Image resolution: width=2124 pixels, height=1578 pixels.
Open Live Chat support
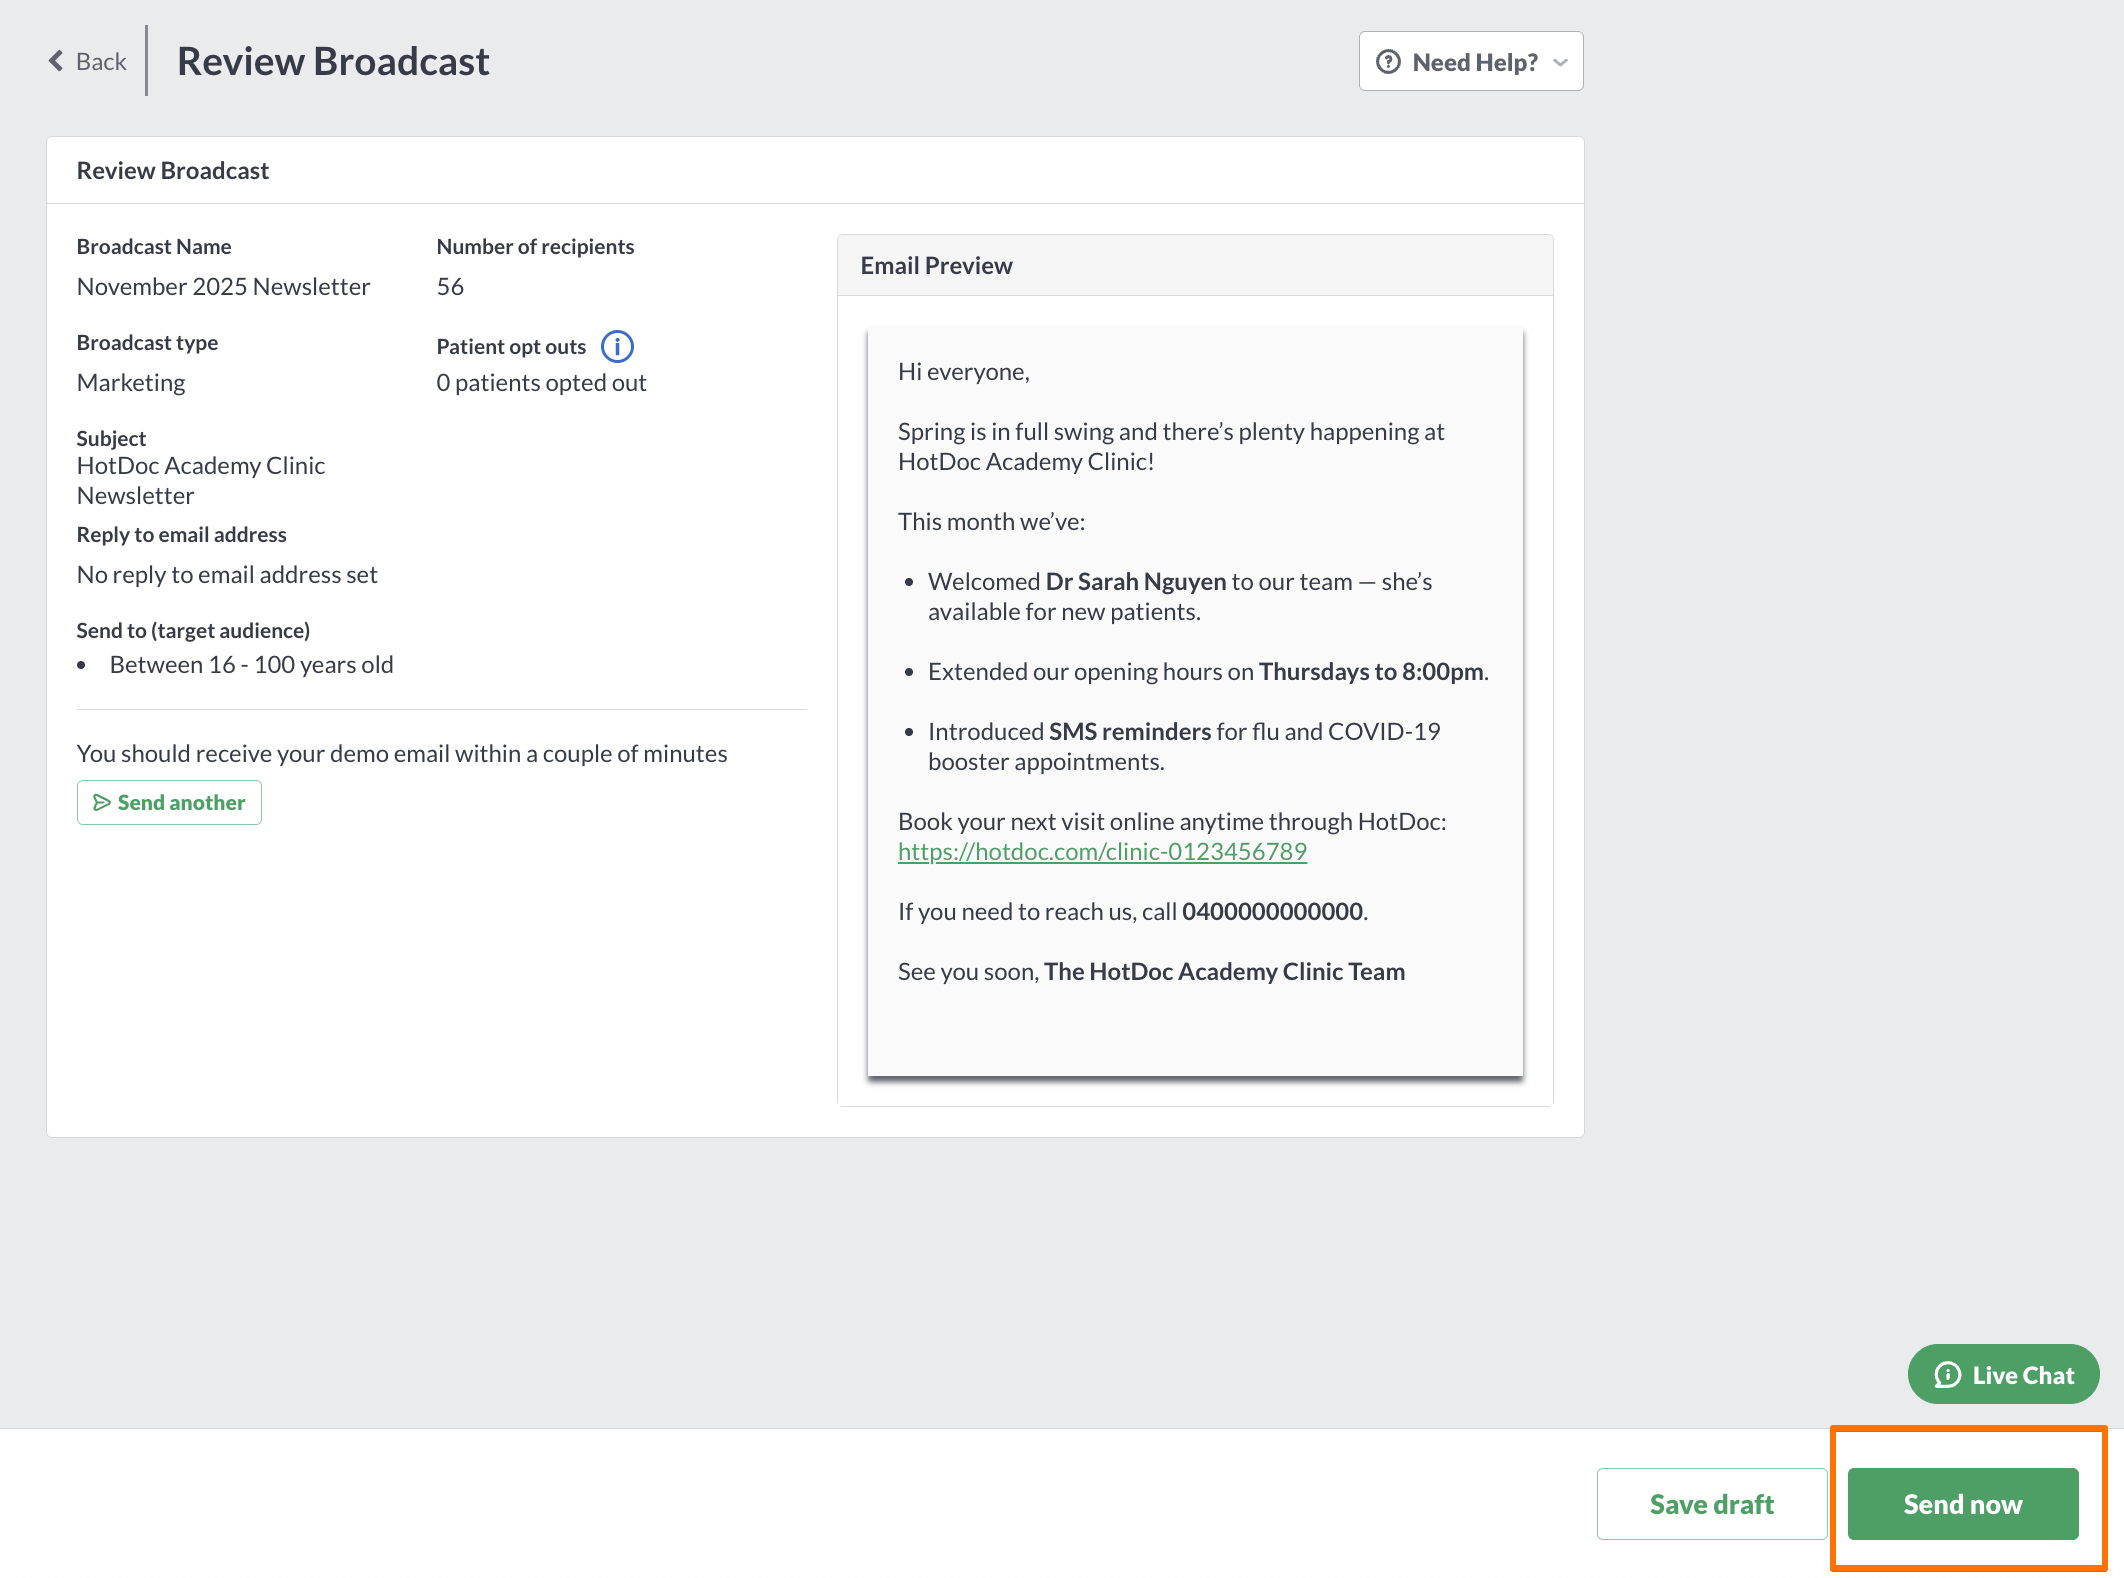click(2003, 1375)
